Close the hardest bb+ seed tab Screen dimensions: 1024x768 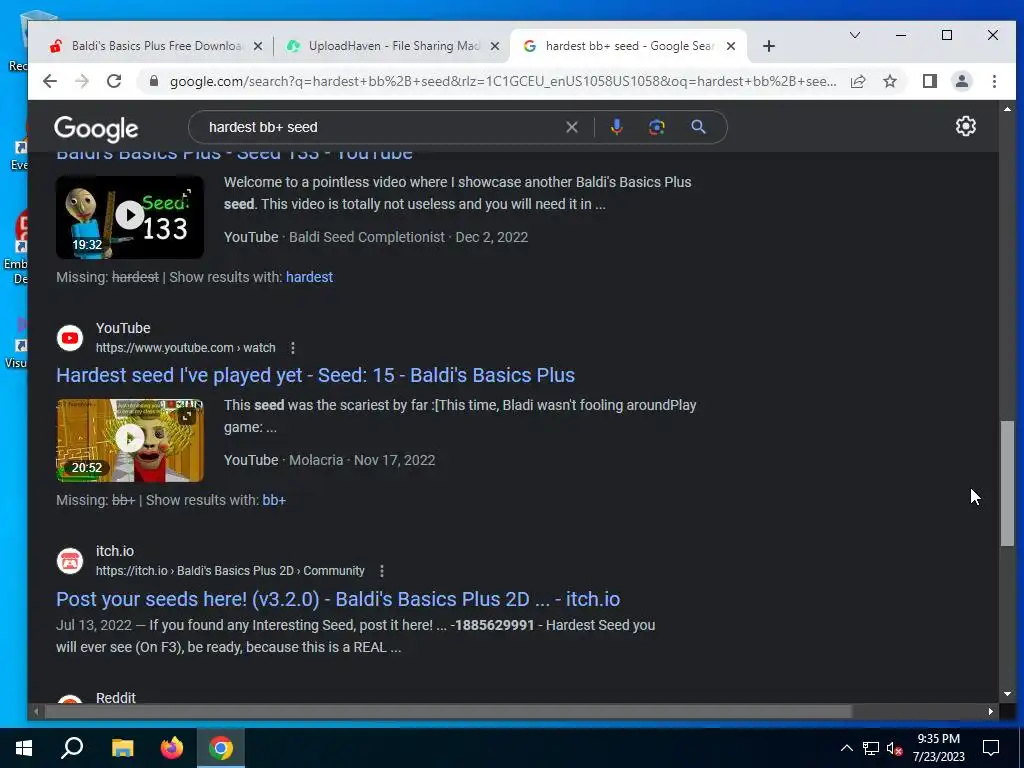click(x=731, y=46)
